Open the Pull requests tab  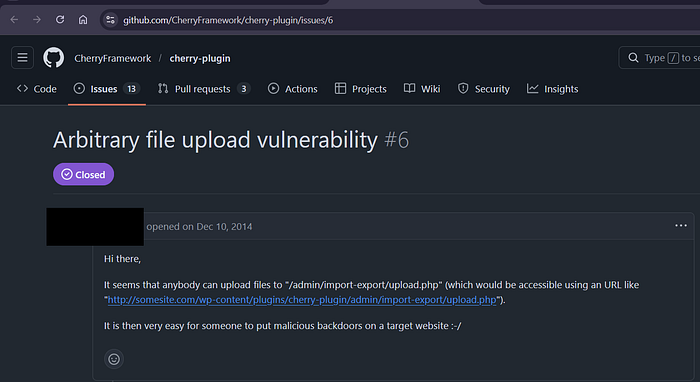pos(204,89)
